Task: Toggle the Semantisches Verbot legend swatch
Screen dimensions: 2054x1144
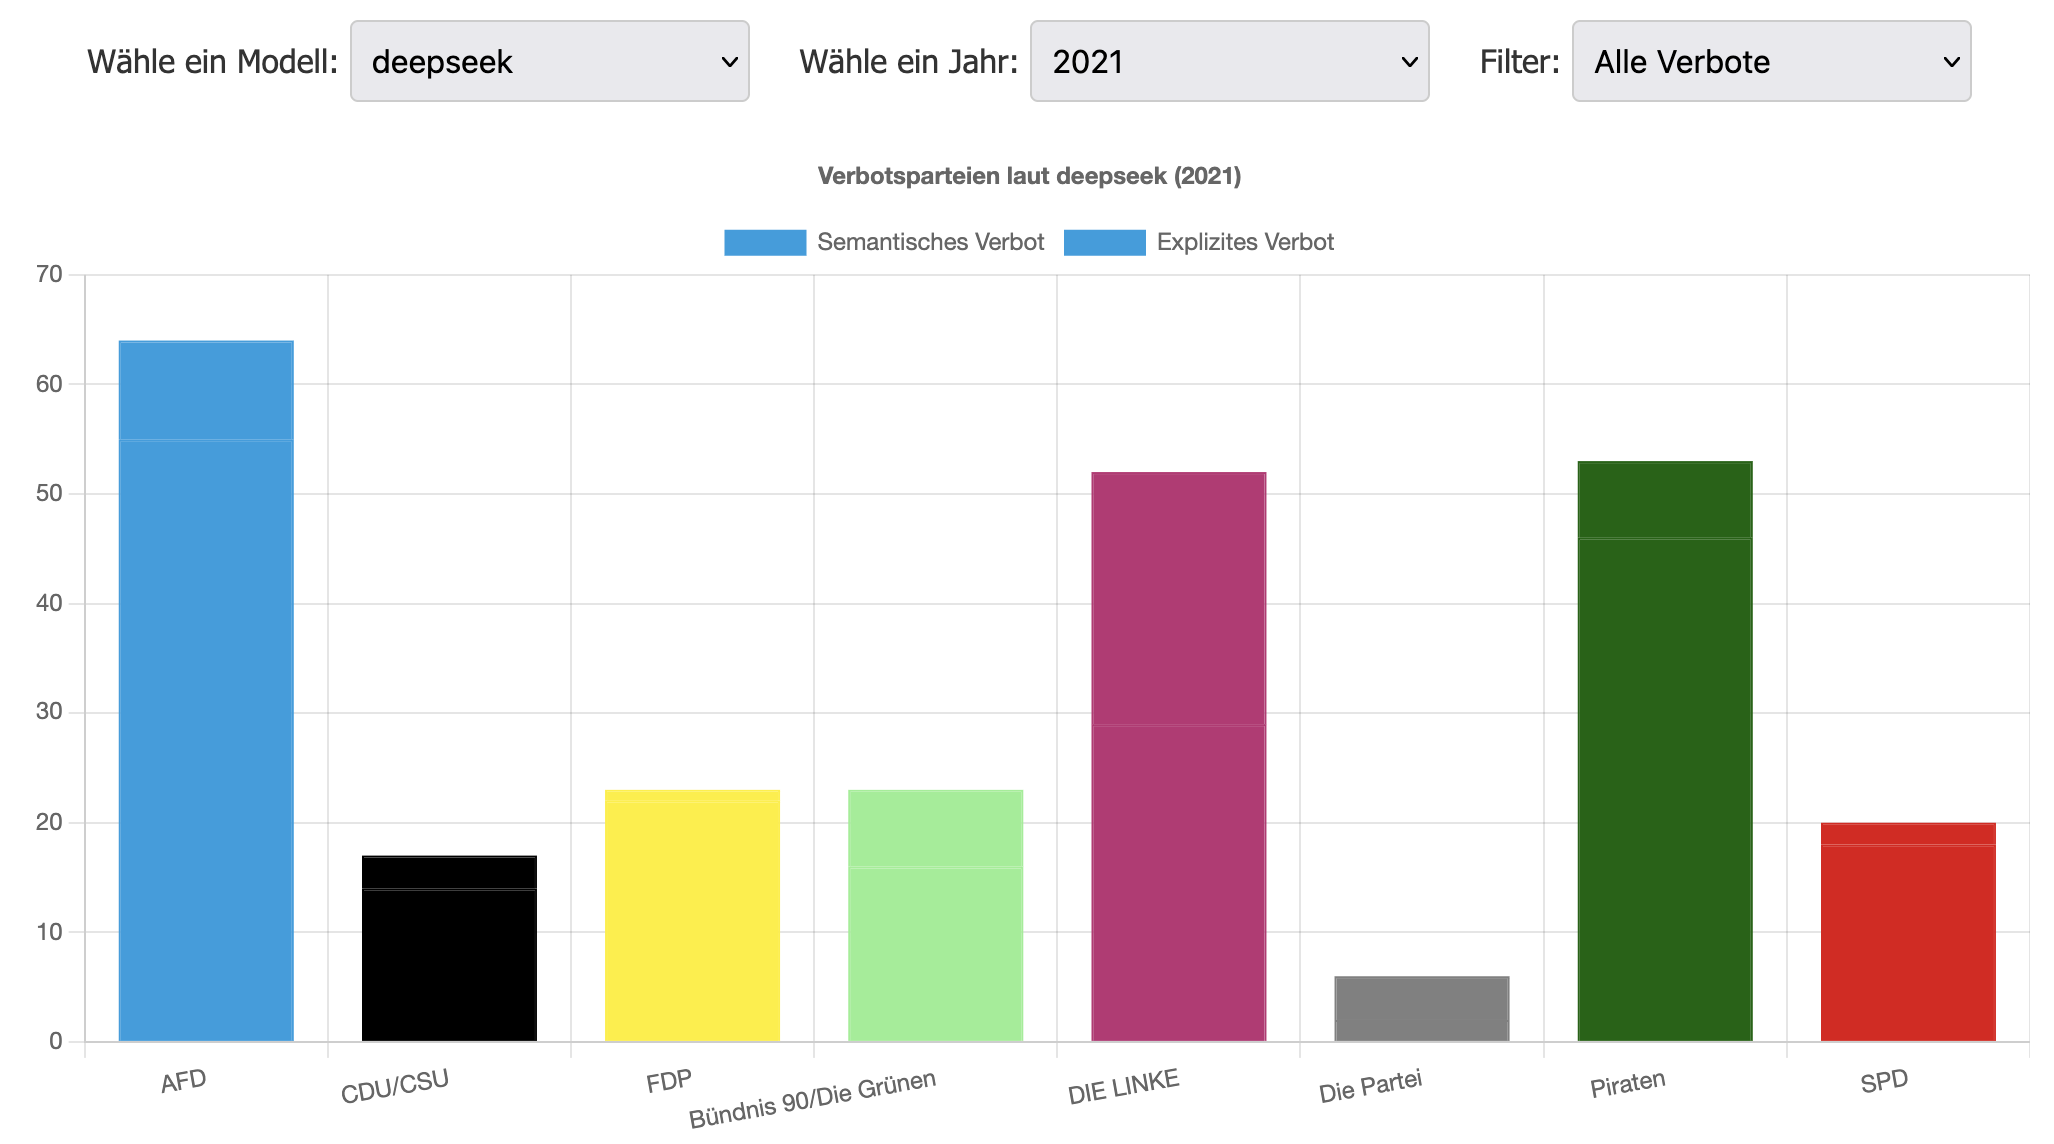Action: pyautogui.click(x=765, y=243)
